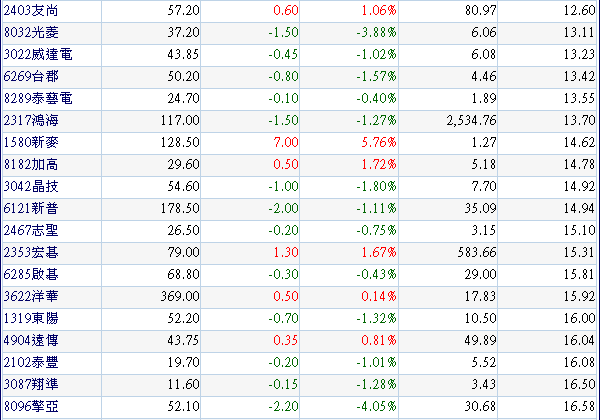Open stock link 6269台郡
This screenshot has width=600, height=420.
[31, 76]
